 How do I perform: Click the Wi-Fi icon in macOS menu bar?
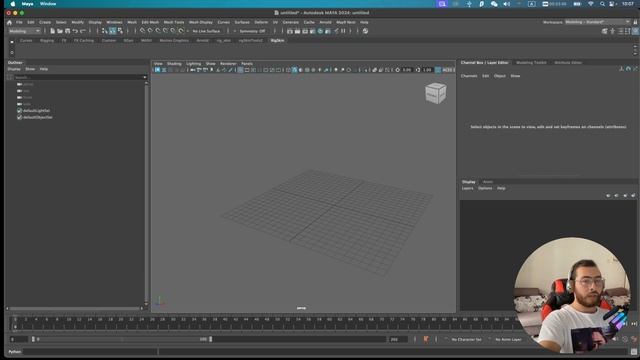tap(590, 4)
